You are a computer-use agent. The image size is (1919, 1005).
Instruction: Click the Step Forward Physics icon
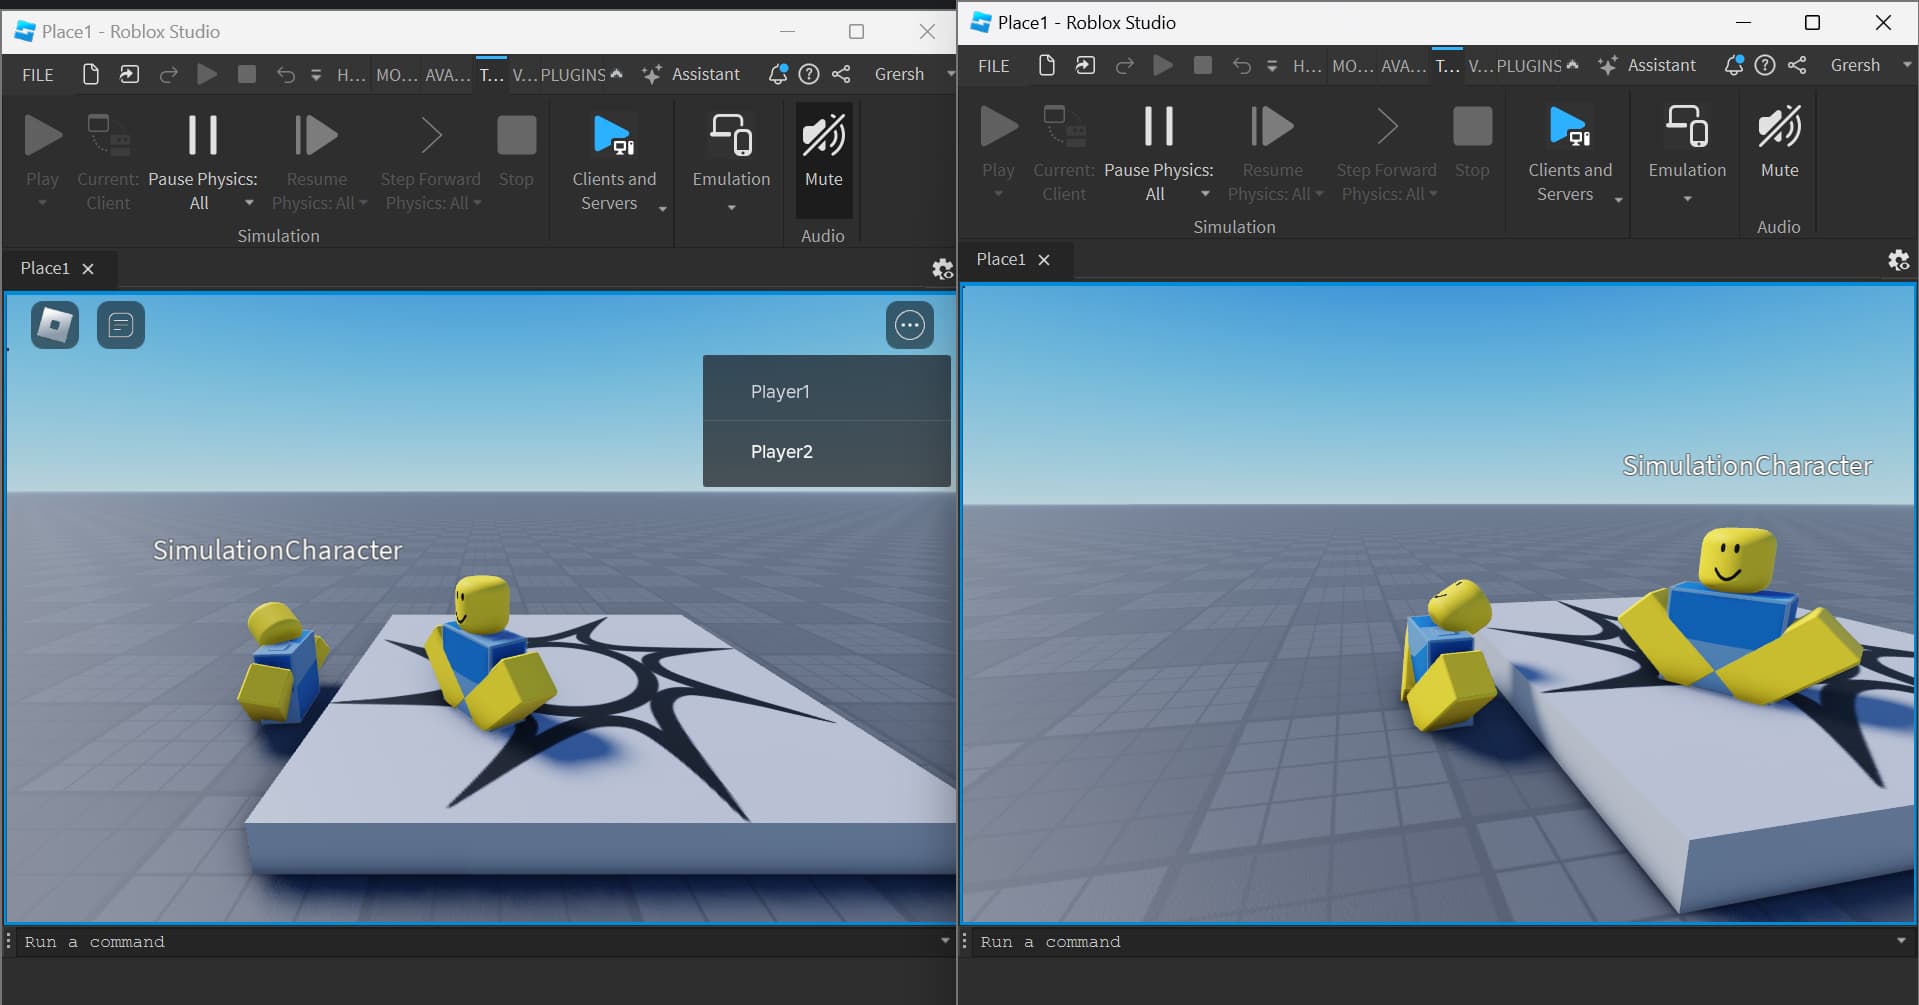(429, 135)
